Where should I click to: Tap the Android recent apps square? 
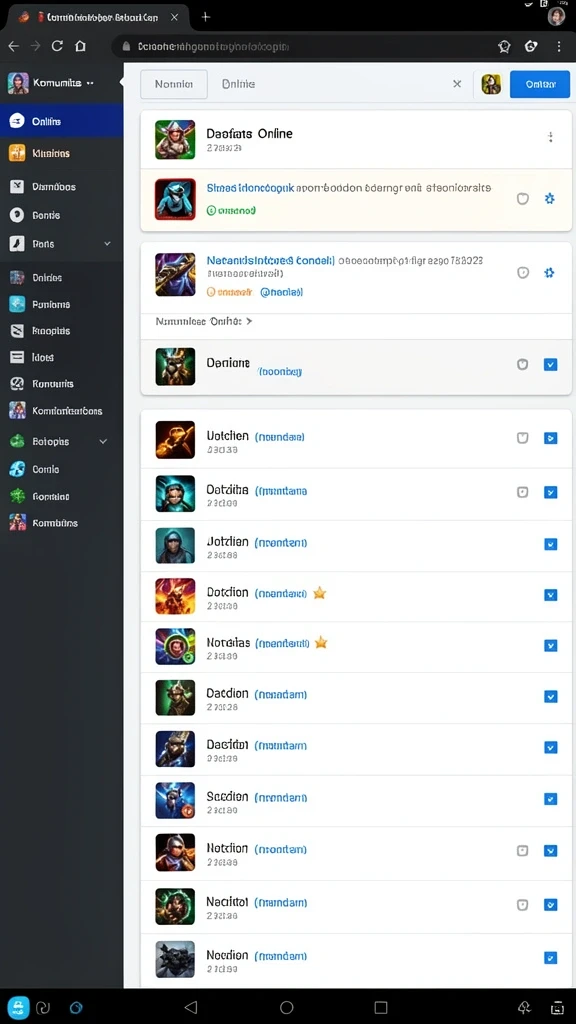(381, 1007)
